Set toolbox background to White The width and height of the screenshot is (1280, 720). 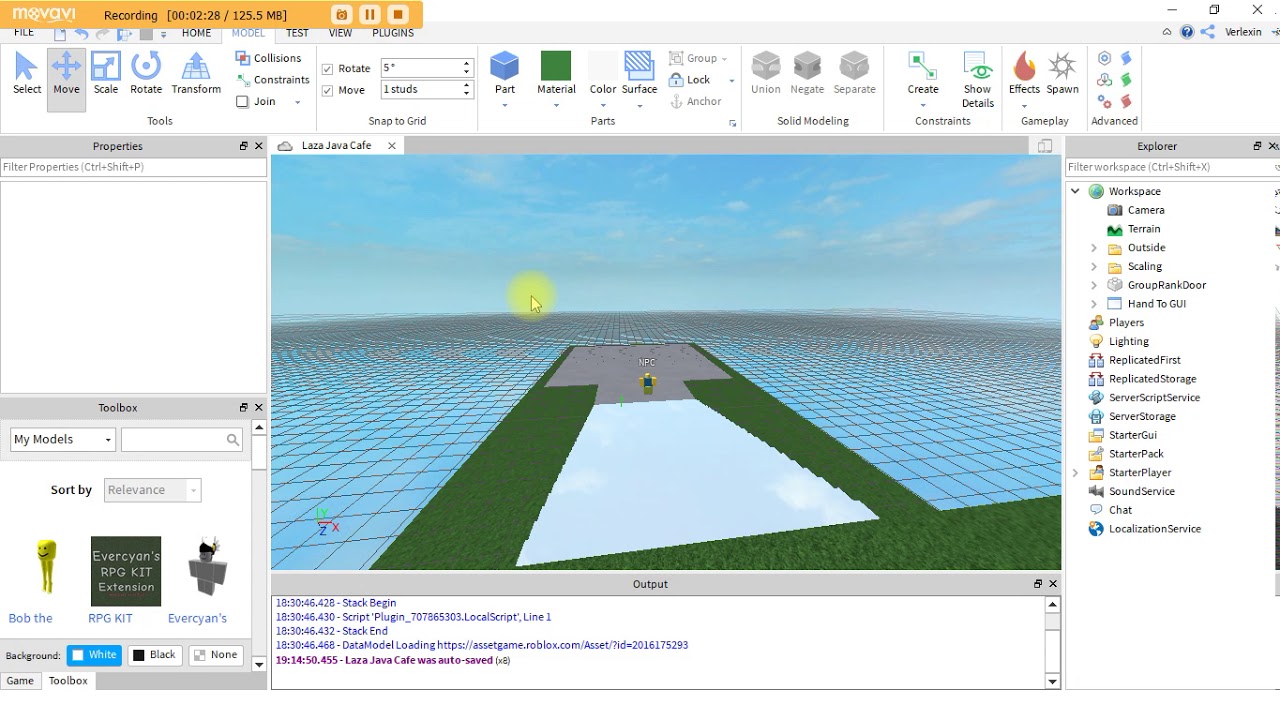click(x=95, y=655)
